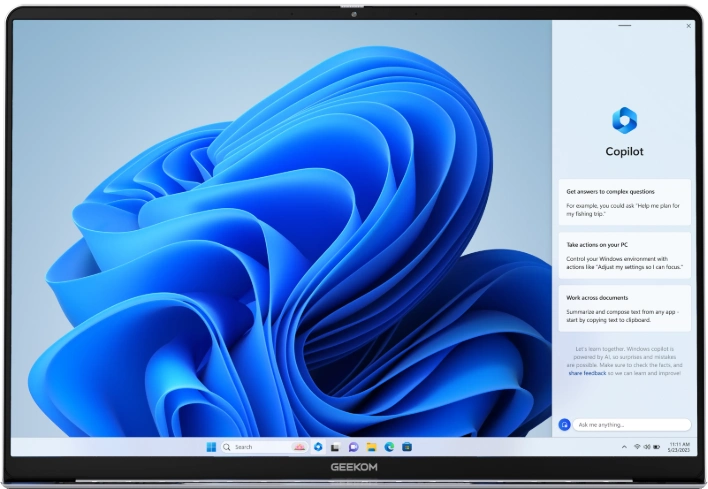Open the Wi-Fi network status icon
Image resolution: width=708 pixels, height=489 pixels.
tap(636, 446)
